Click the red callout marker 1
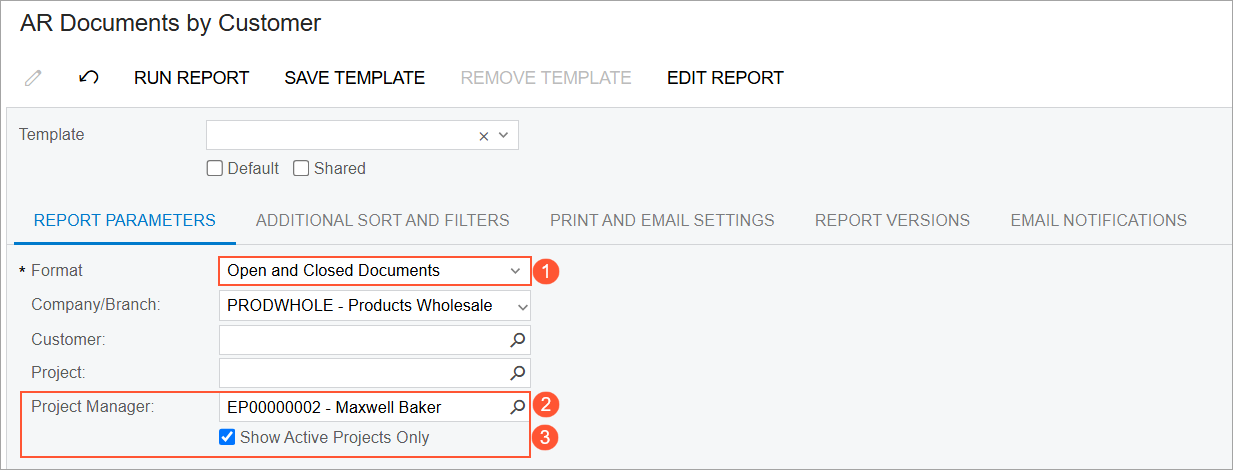This screenshot has width=1233, height=470. click(546, 271)
